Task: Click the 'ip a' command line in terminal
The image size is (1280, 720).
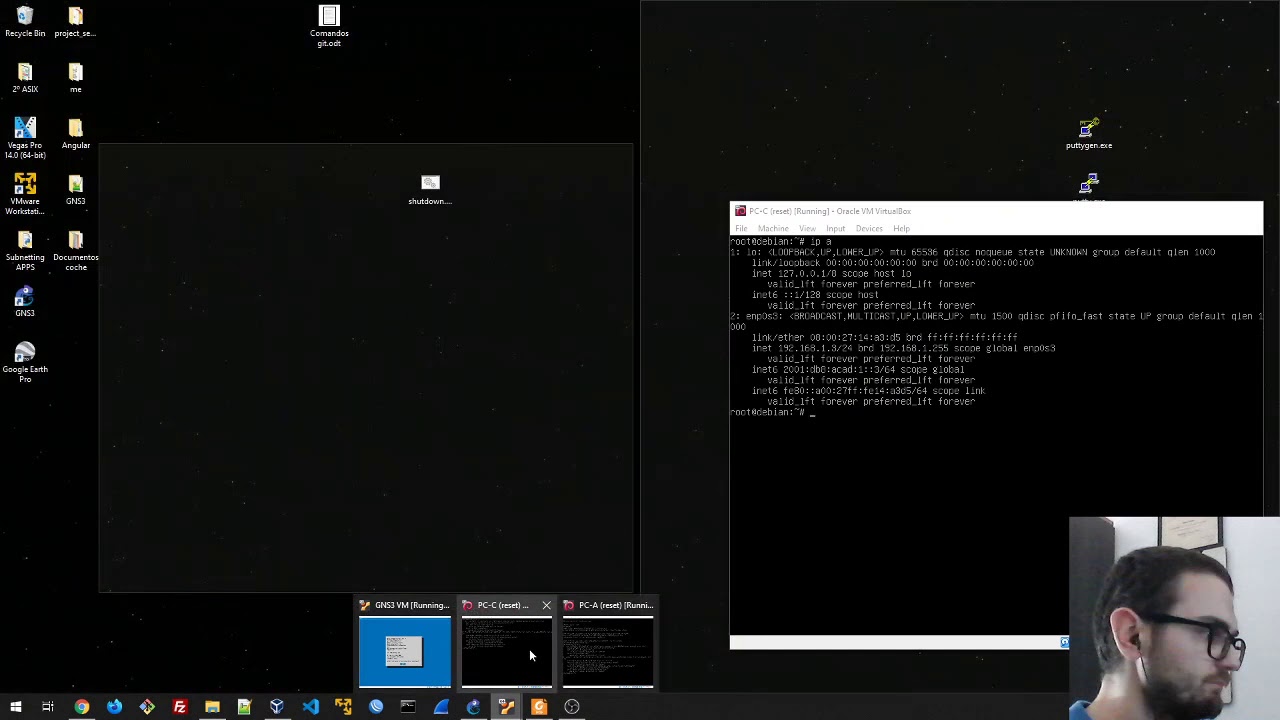Action: pyautogui.click(x=781, y=242)
